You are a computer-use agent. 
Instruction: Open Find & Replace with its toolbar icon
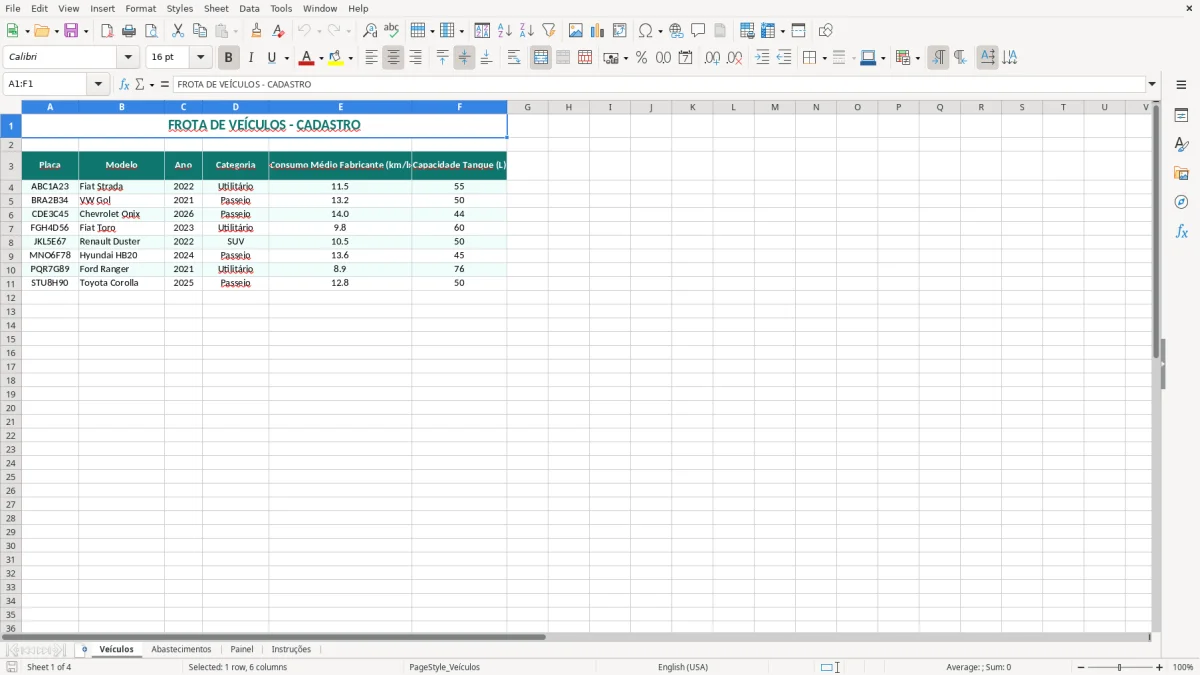click(x=370, y=31)
